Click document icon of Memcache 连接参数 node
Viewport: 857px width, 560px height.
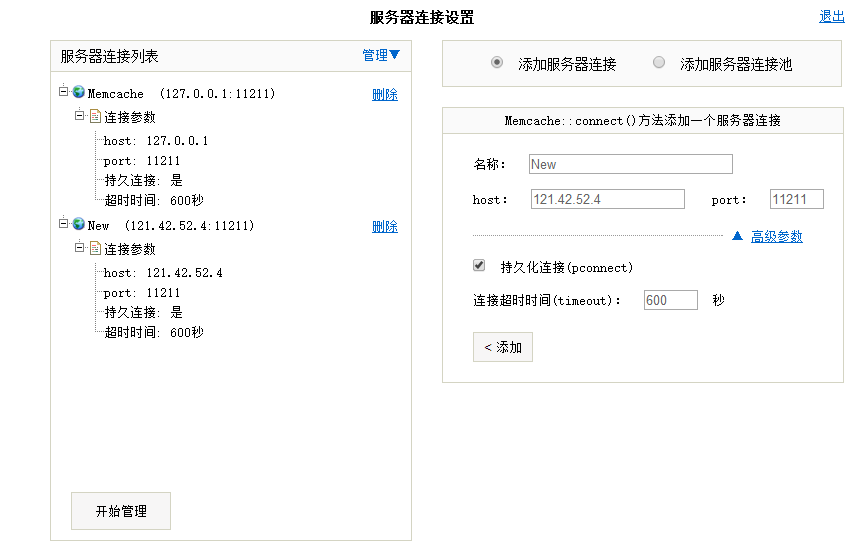pyautogui.click(x=96, y=116)
